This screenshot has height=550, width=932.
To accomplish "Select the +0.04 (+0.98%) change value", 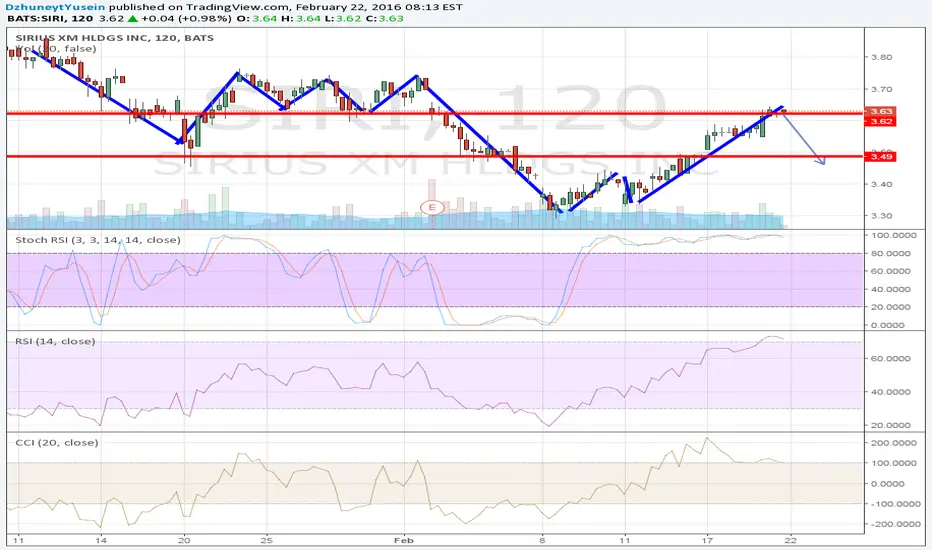I will [186, 18].
